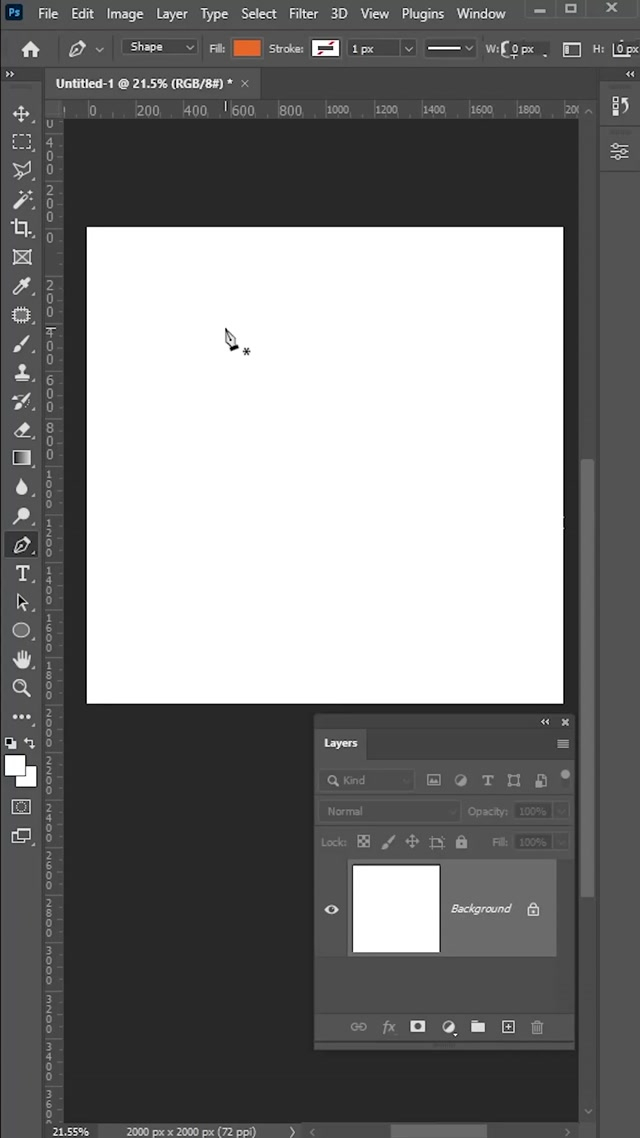Toggle Quick Mask mode
Screen dimensions: 640x1138
22,806
